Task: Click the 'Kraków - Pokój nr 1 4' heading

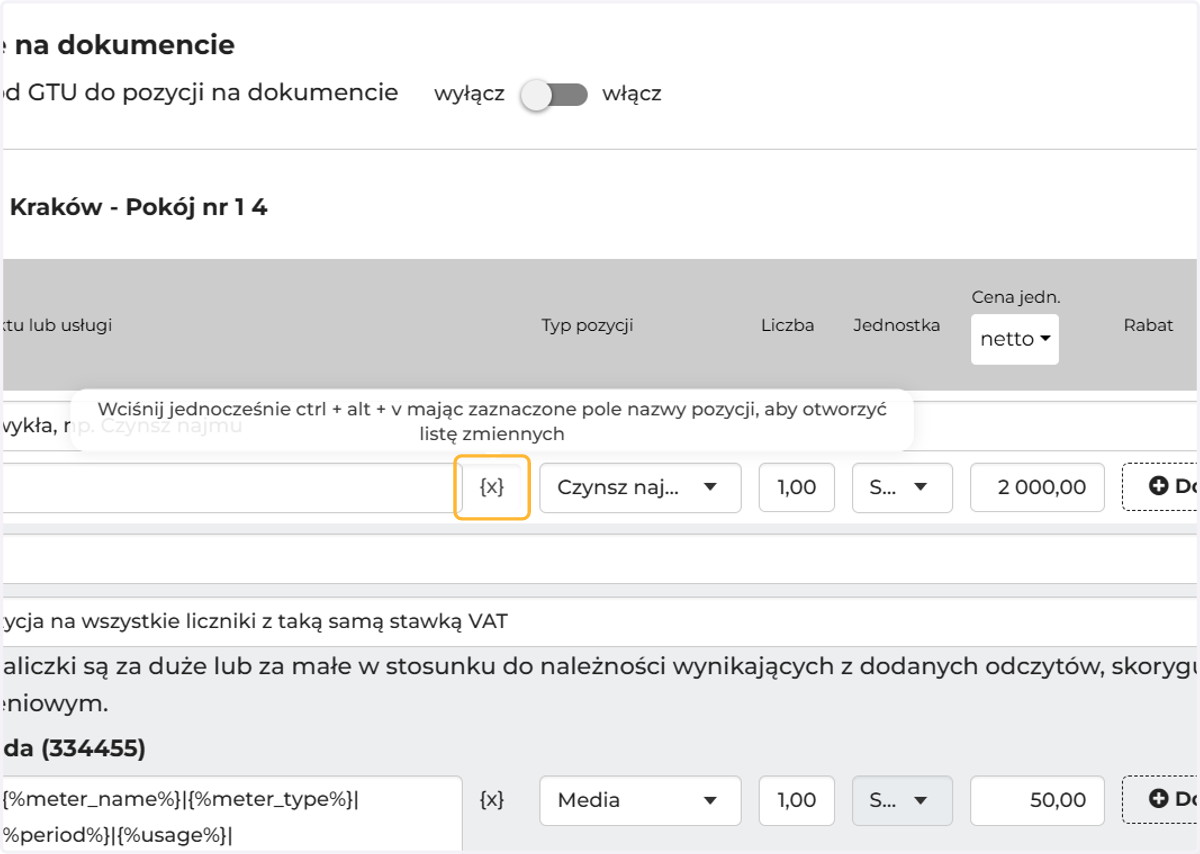Action: (x=138, y=208)
